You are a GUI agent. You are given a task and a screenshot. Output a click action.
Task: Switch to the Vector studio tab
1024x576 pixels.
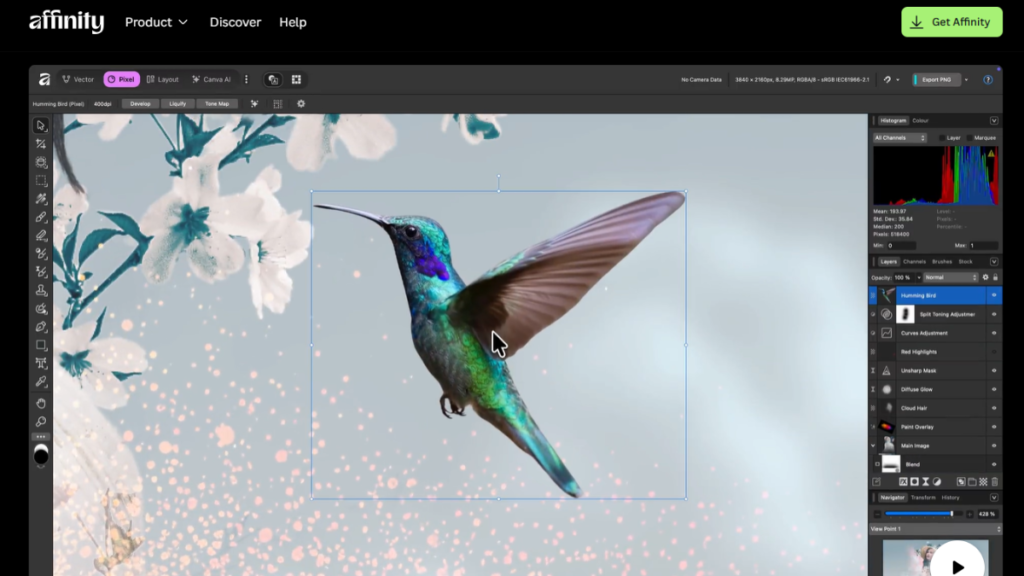coord(78,80)
